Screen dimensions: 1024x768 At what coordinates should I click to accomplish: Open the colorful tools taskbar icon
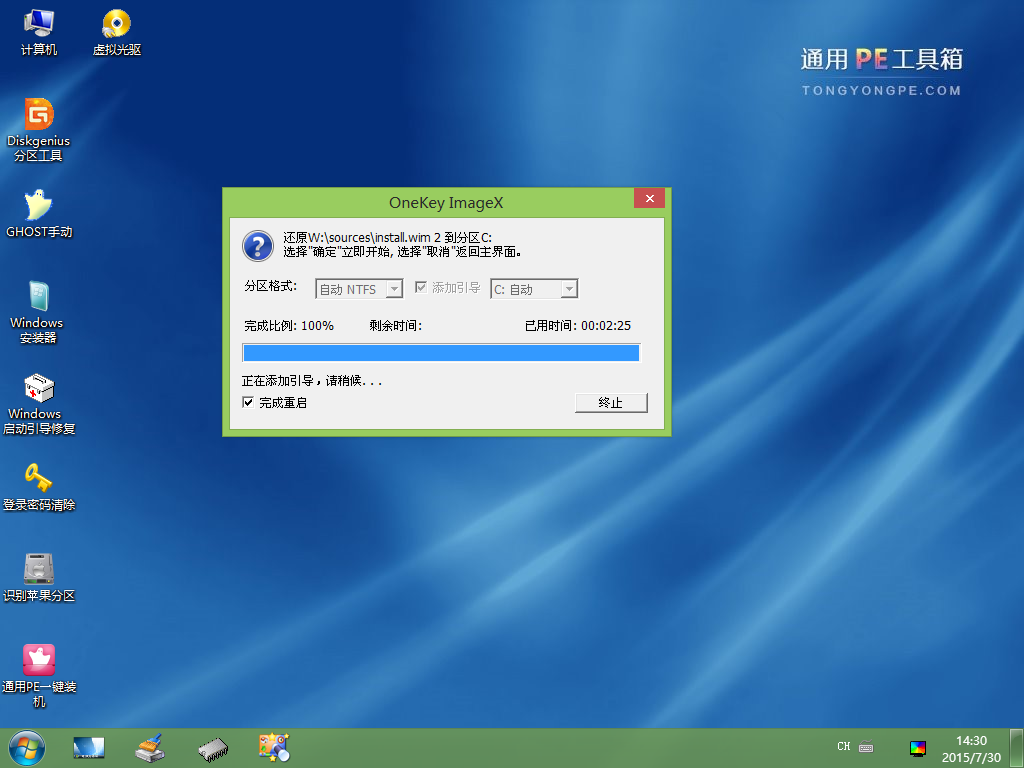coord(274,748)
